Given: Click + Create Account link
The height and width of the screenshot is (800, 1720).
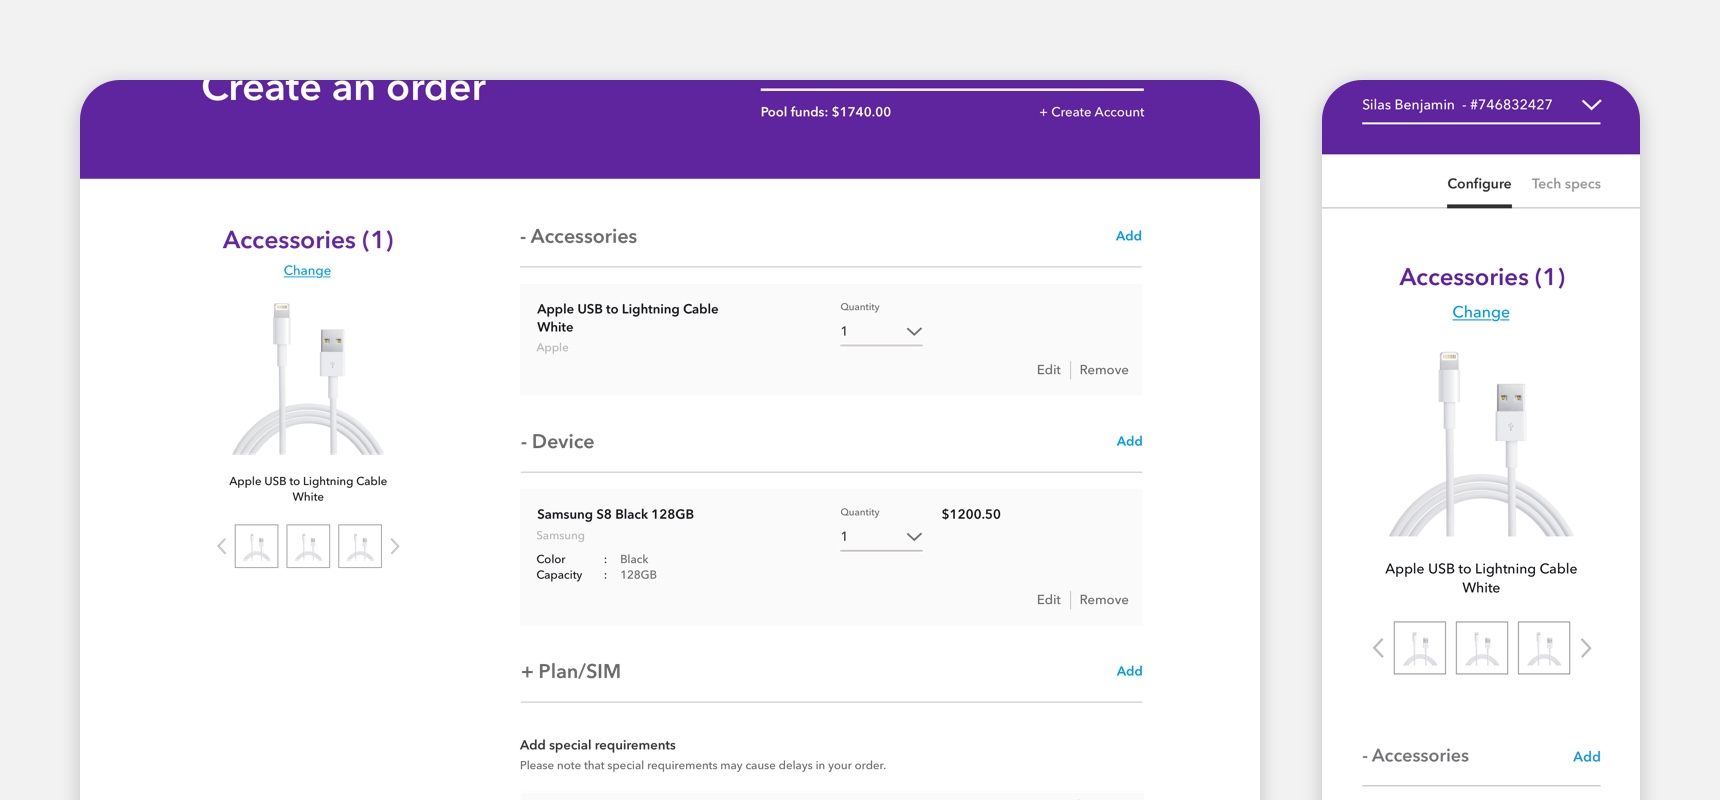Looking at the screenshot, I should (x=1091, y=112).
